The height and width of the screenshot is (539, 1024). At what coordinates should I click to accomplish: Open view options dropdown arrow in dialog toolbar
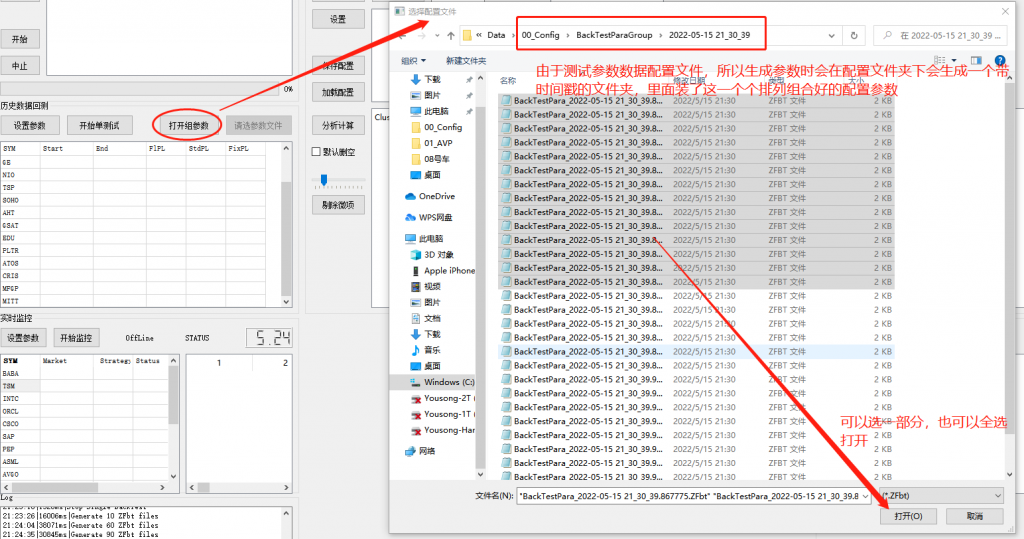(x=954, y=61)
